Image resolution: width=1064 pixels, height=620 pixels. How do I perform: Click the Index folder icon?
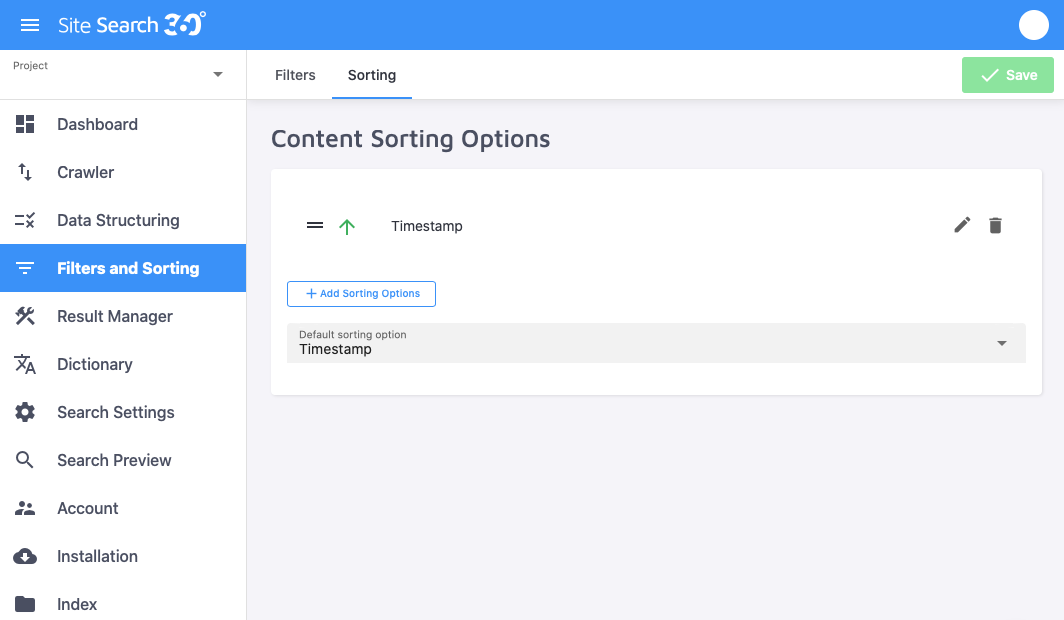[25, 604]
